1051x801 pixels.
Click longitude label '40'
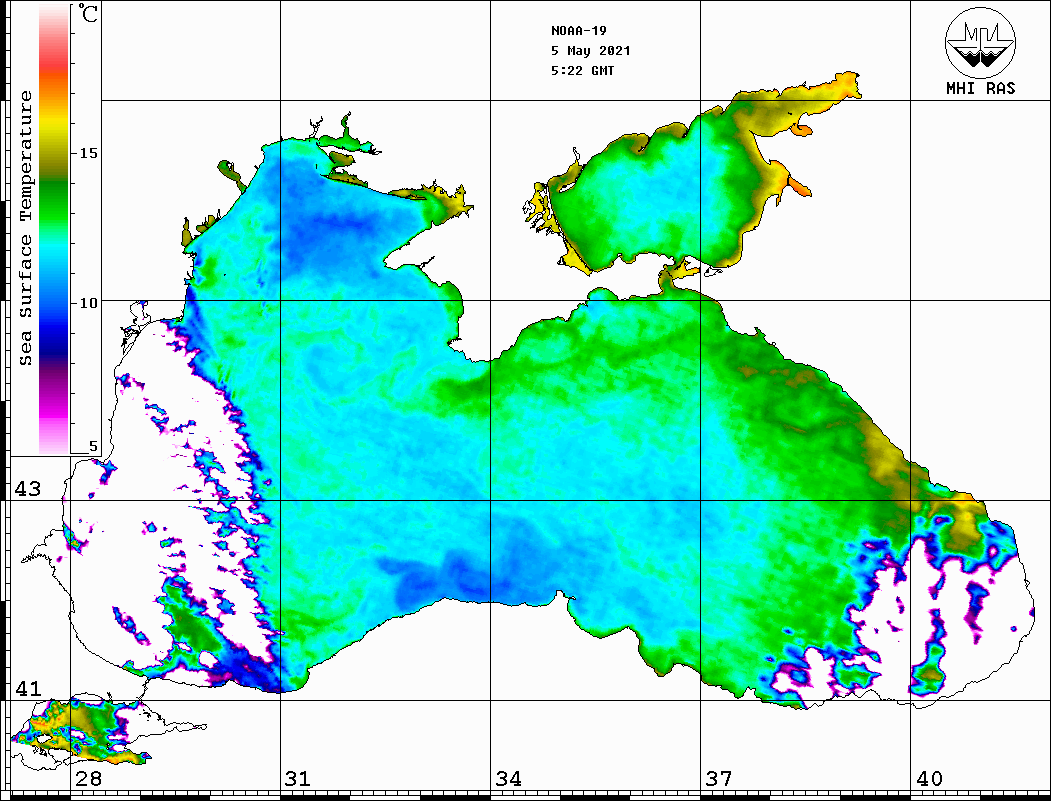pos(929,779)
